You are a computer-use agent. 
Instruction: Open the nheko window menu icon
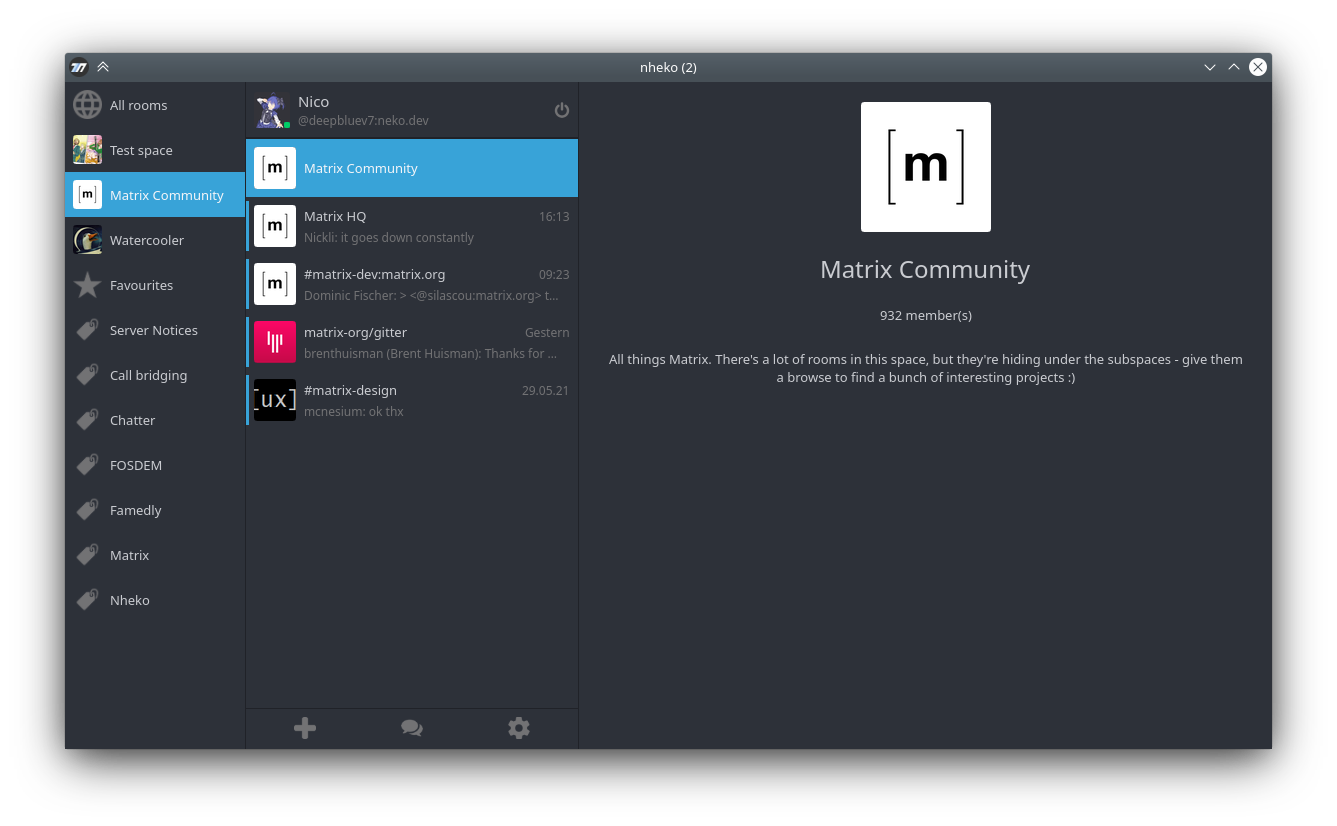point(79,67)
